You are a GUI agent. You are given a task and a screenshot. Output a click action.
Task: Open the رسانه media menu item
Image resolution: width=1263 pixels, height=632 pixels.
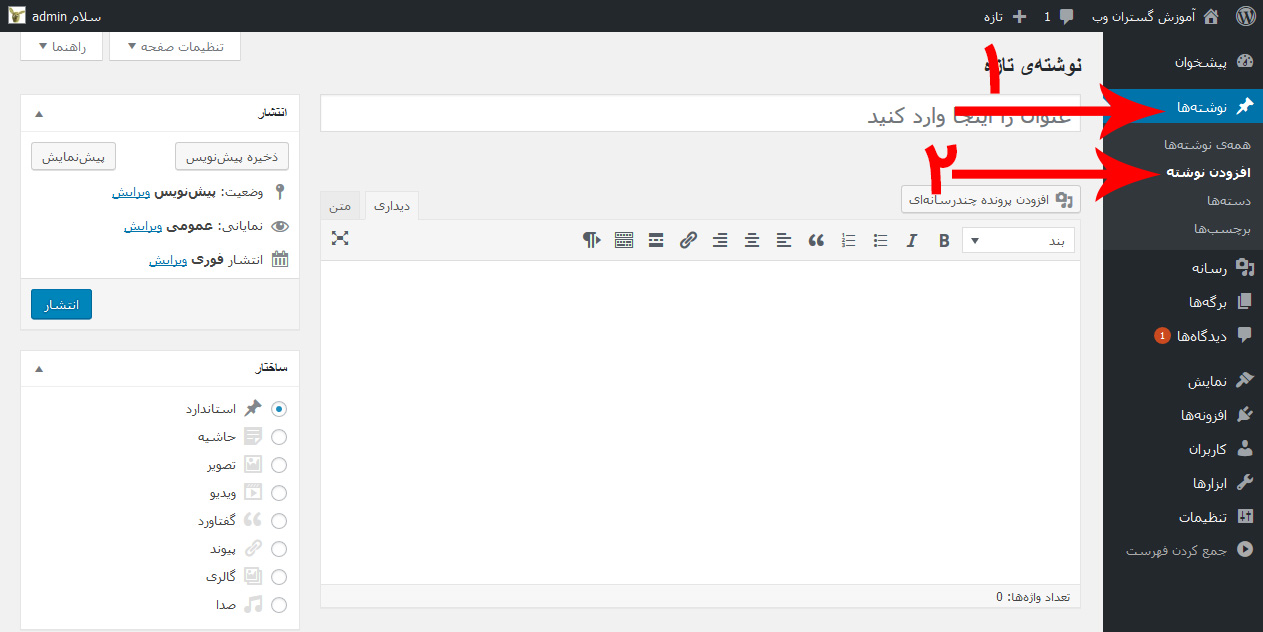click(x=1208, y=268)
